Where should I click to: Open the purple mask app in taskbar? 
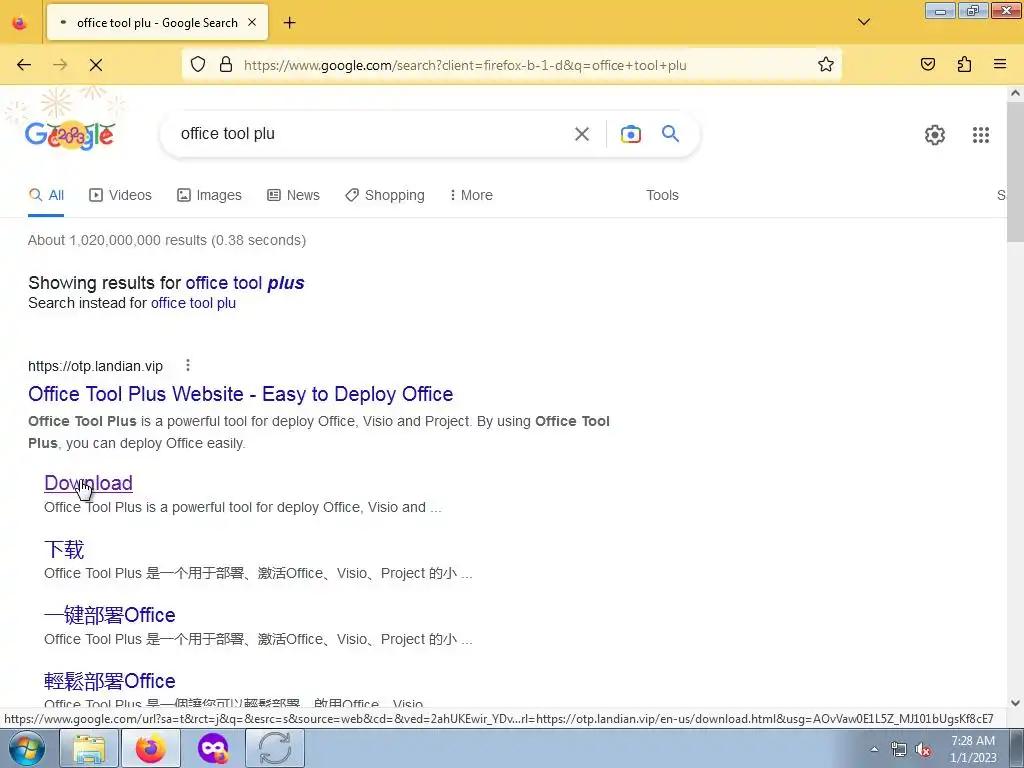(213, 748)
